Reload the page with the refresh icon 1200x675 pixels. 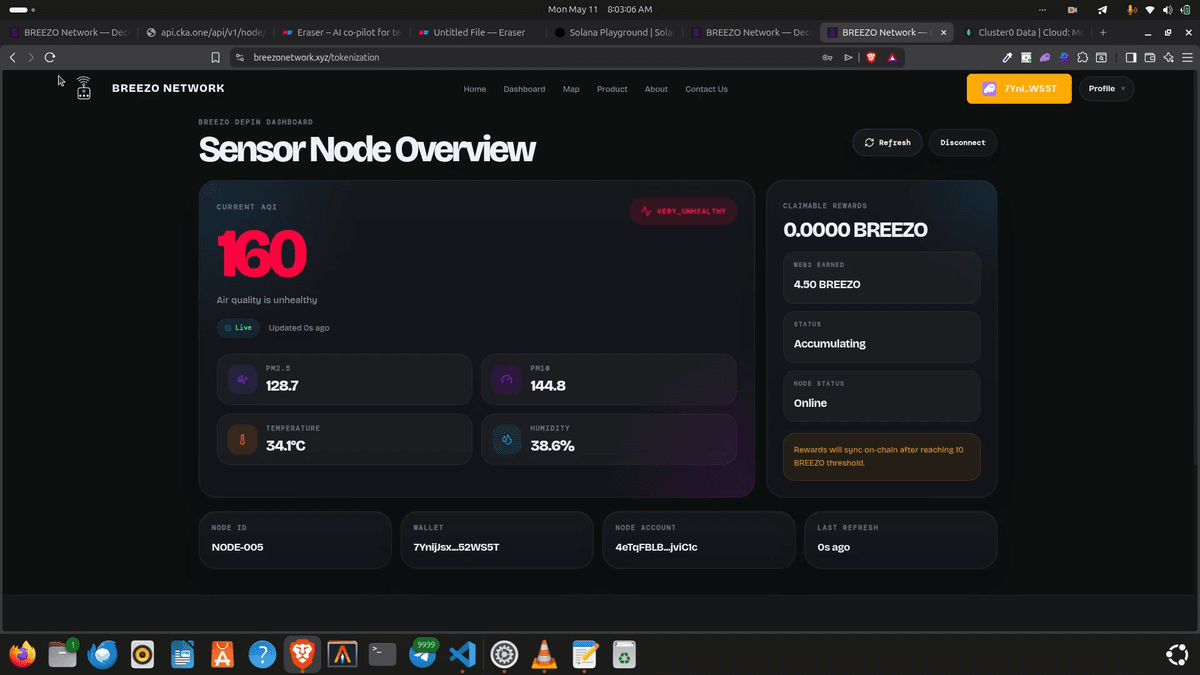tap(50, 57)
